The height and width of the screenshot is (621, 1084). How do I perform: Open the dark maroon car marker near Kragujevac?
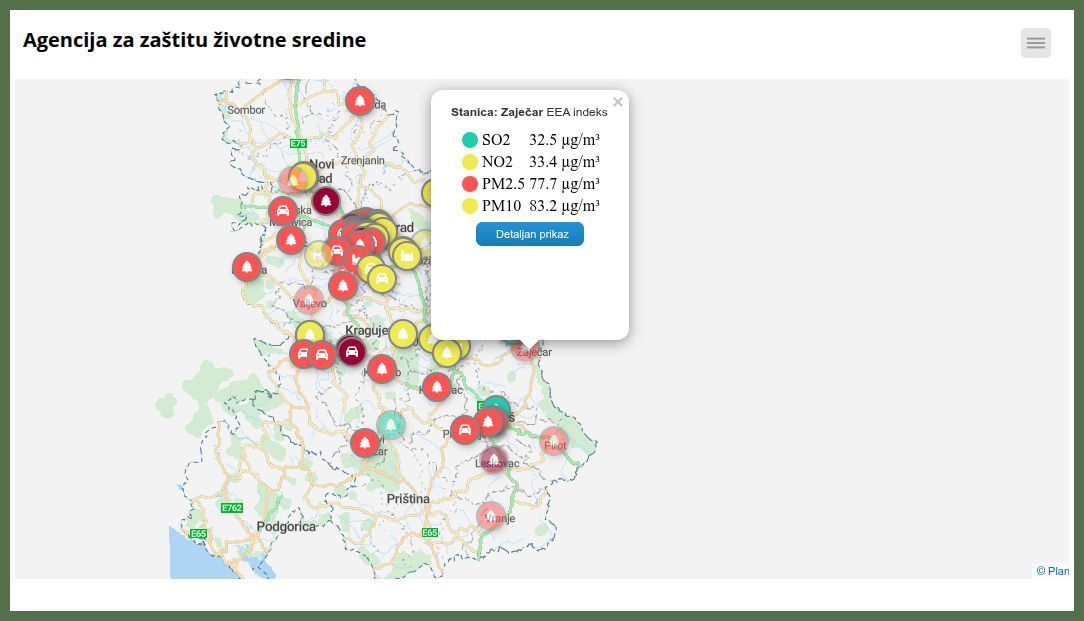[x=351, y=351]
